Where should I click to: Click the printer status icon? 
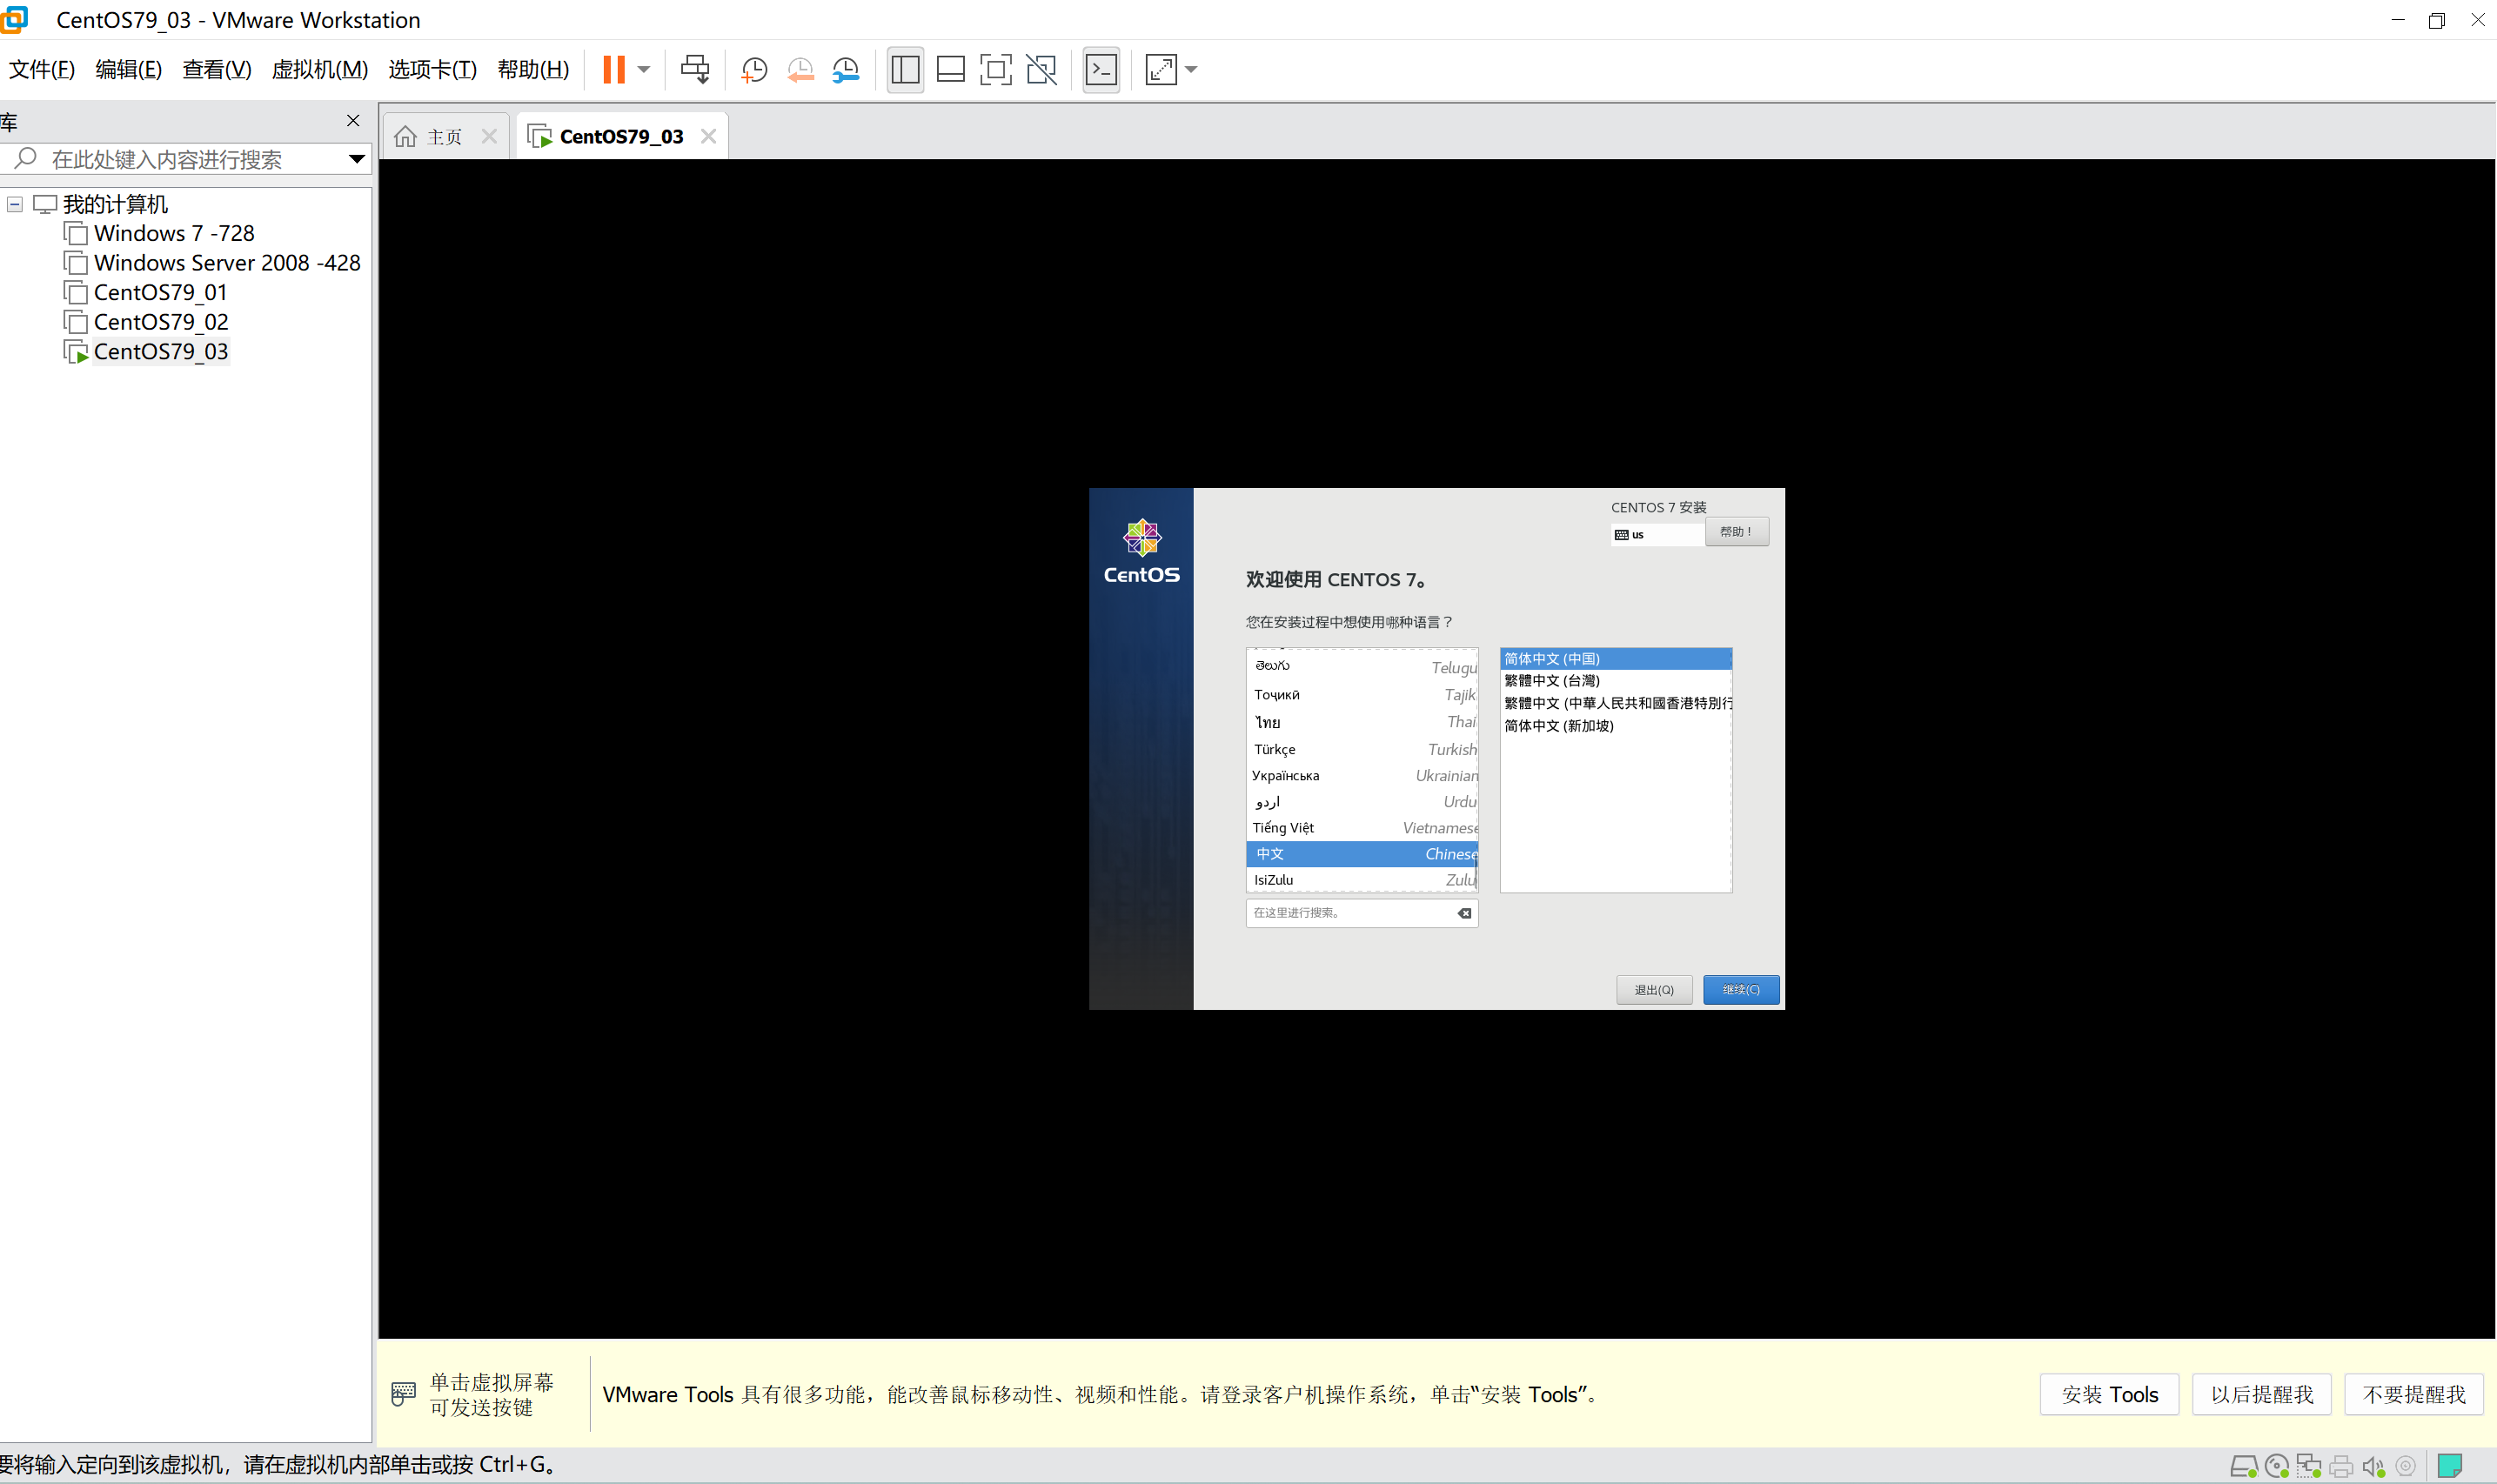(2341, 1466)
